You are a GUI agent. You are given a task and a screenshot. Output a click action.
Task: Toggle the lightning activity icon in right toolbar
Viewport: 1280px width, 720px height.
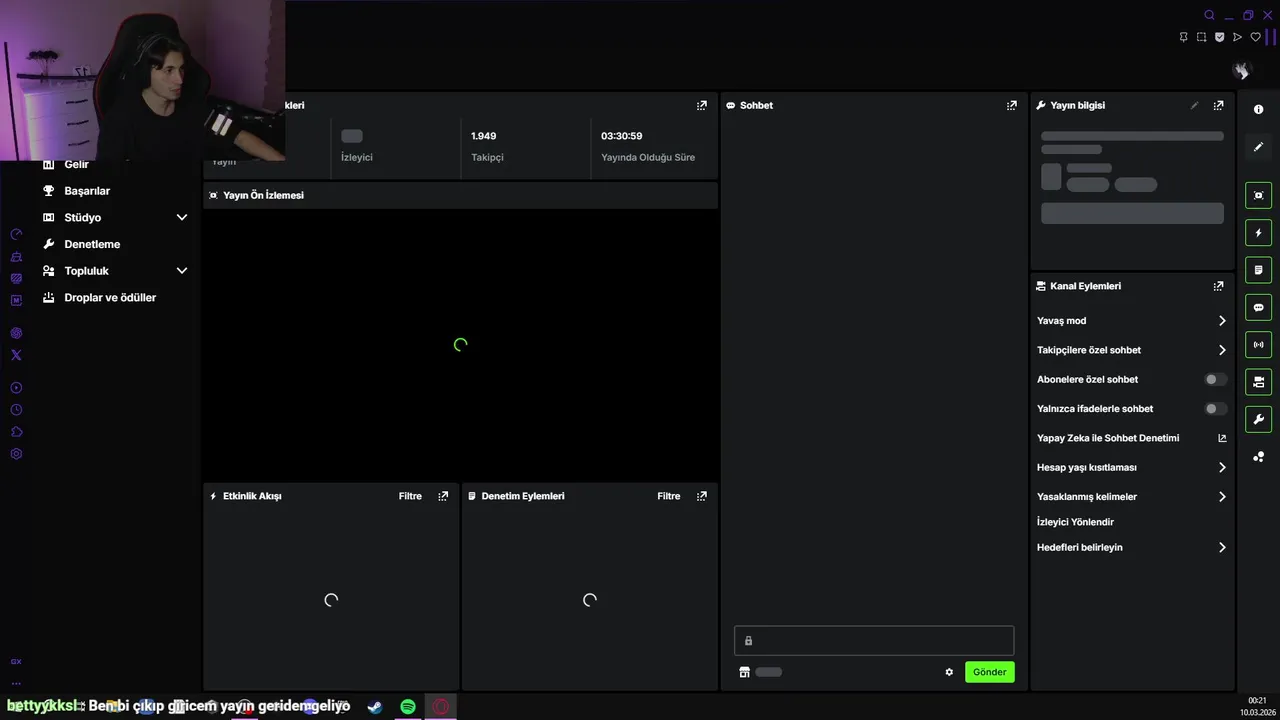click(1258, 233)
